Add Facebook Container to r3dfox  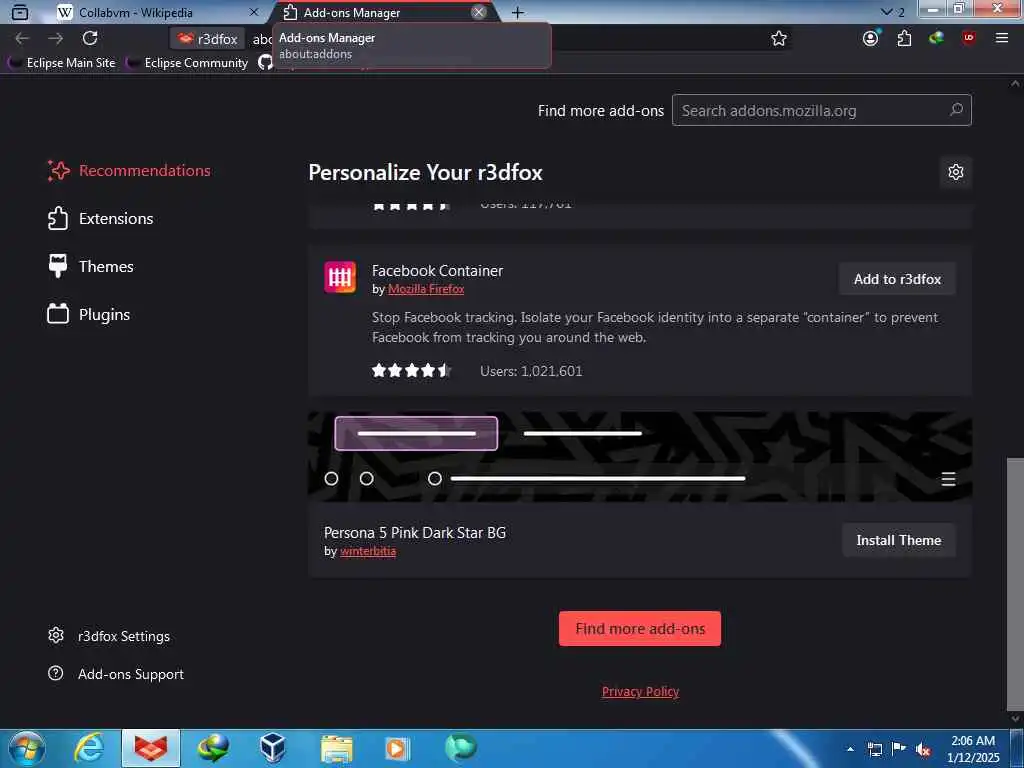tap(897, 279)
